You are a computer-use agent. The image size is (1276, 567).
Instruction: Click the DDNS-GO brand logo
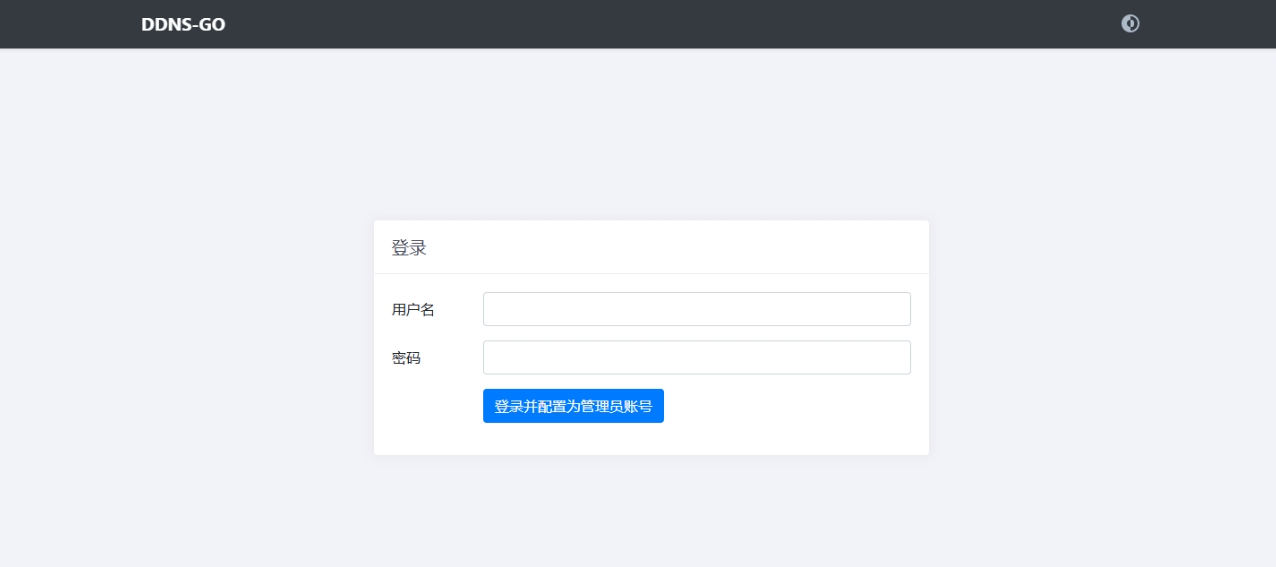coord(183,24)
